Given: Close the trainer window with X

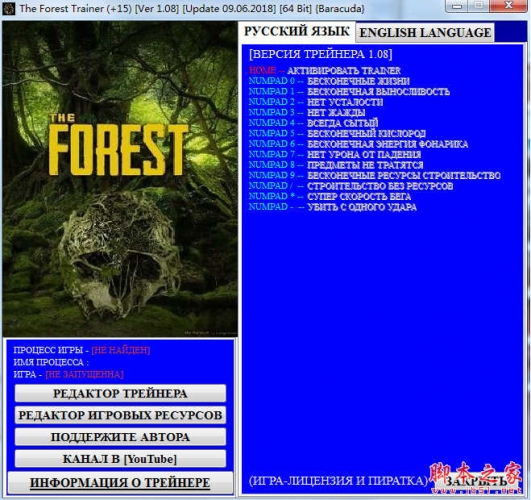Looking at the screenshot, I should pos(508,6).
